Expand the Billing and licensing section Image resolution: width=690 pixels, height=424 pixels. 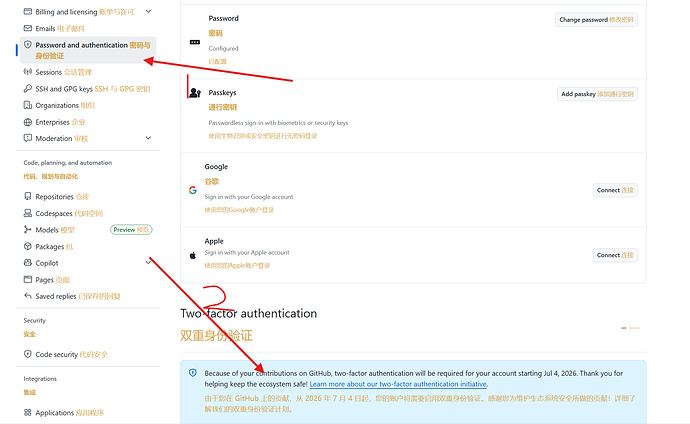[148, 11]
